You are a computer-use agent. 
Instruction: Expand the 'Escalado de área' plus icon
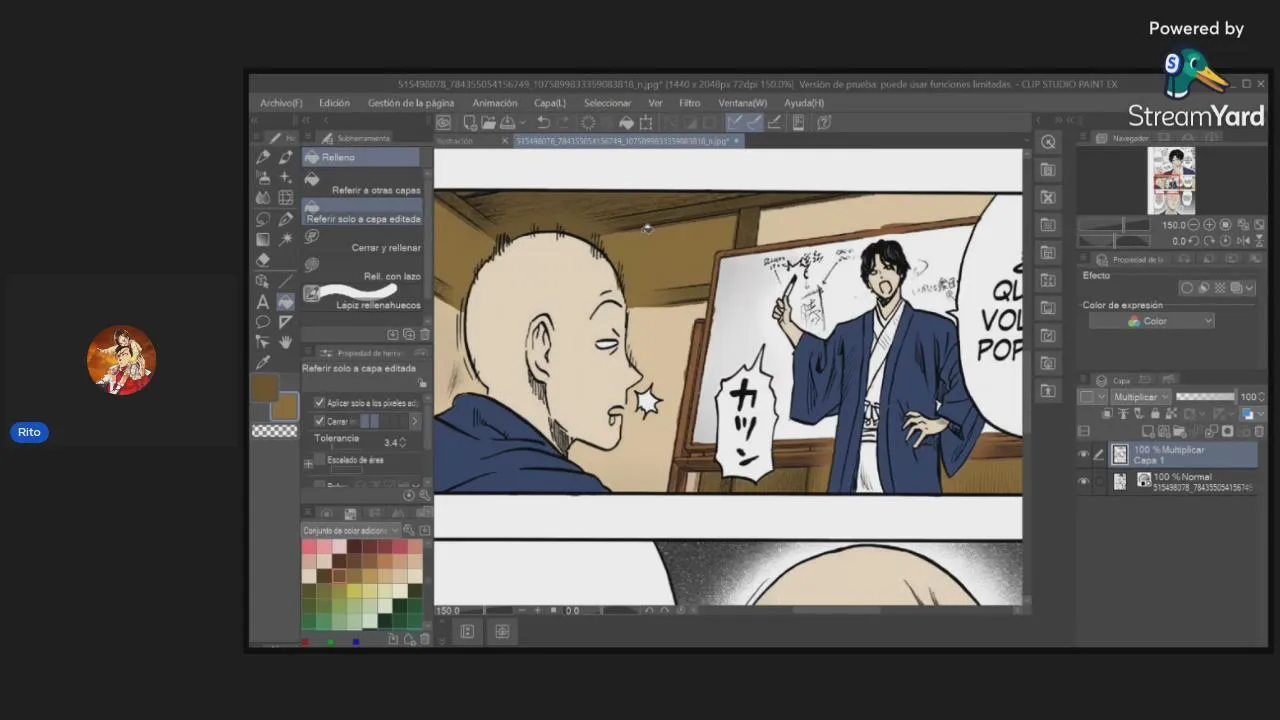308,464
